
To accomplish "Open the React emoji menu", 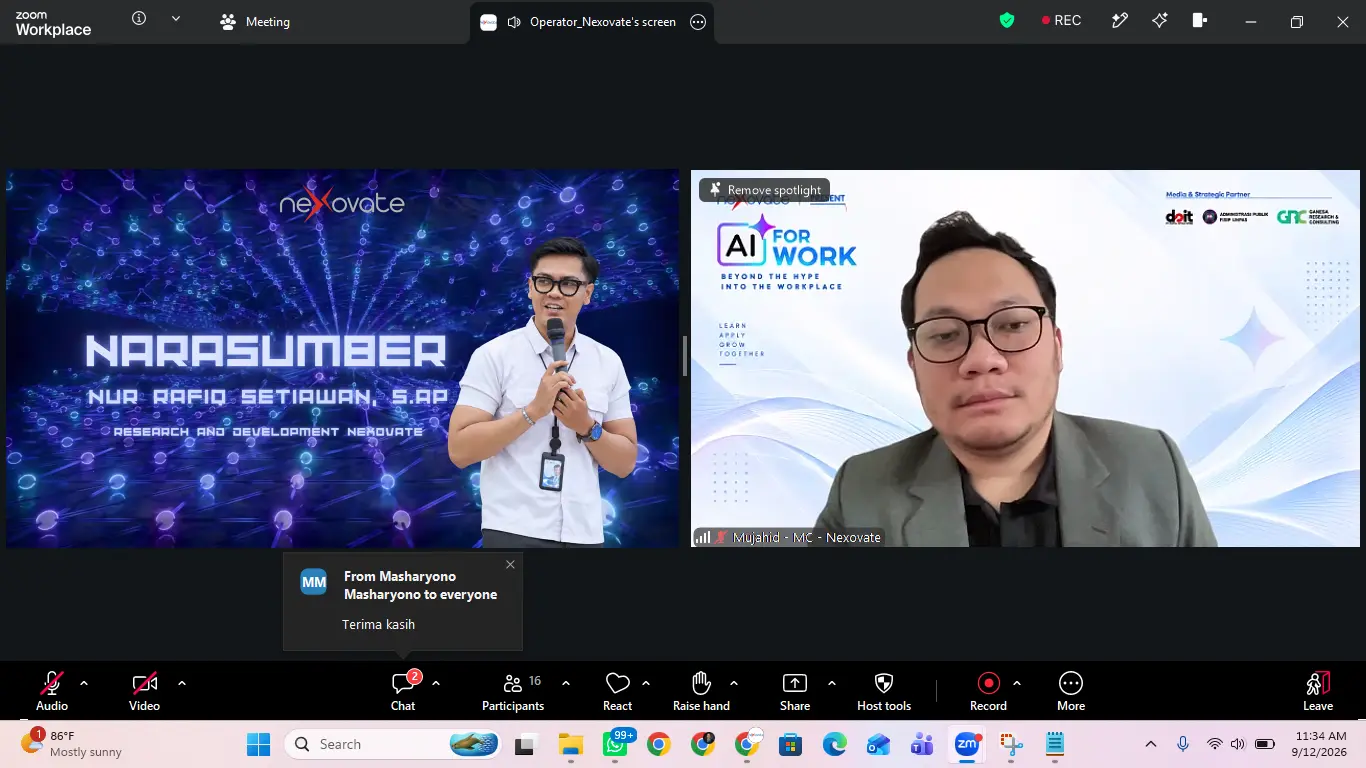I will (617, 691).
